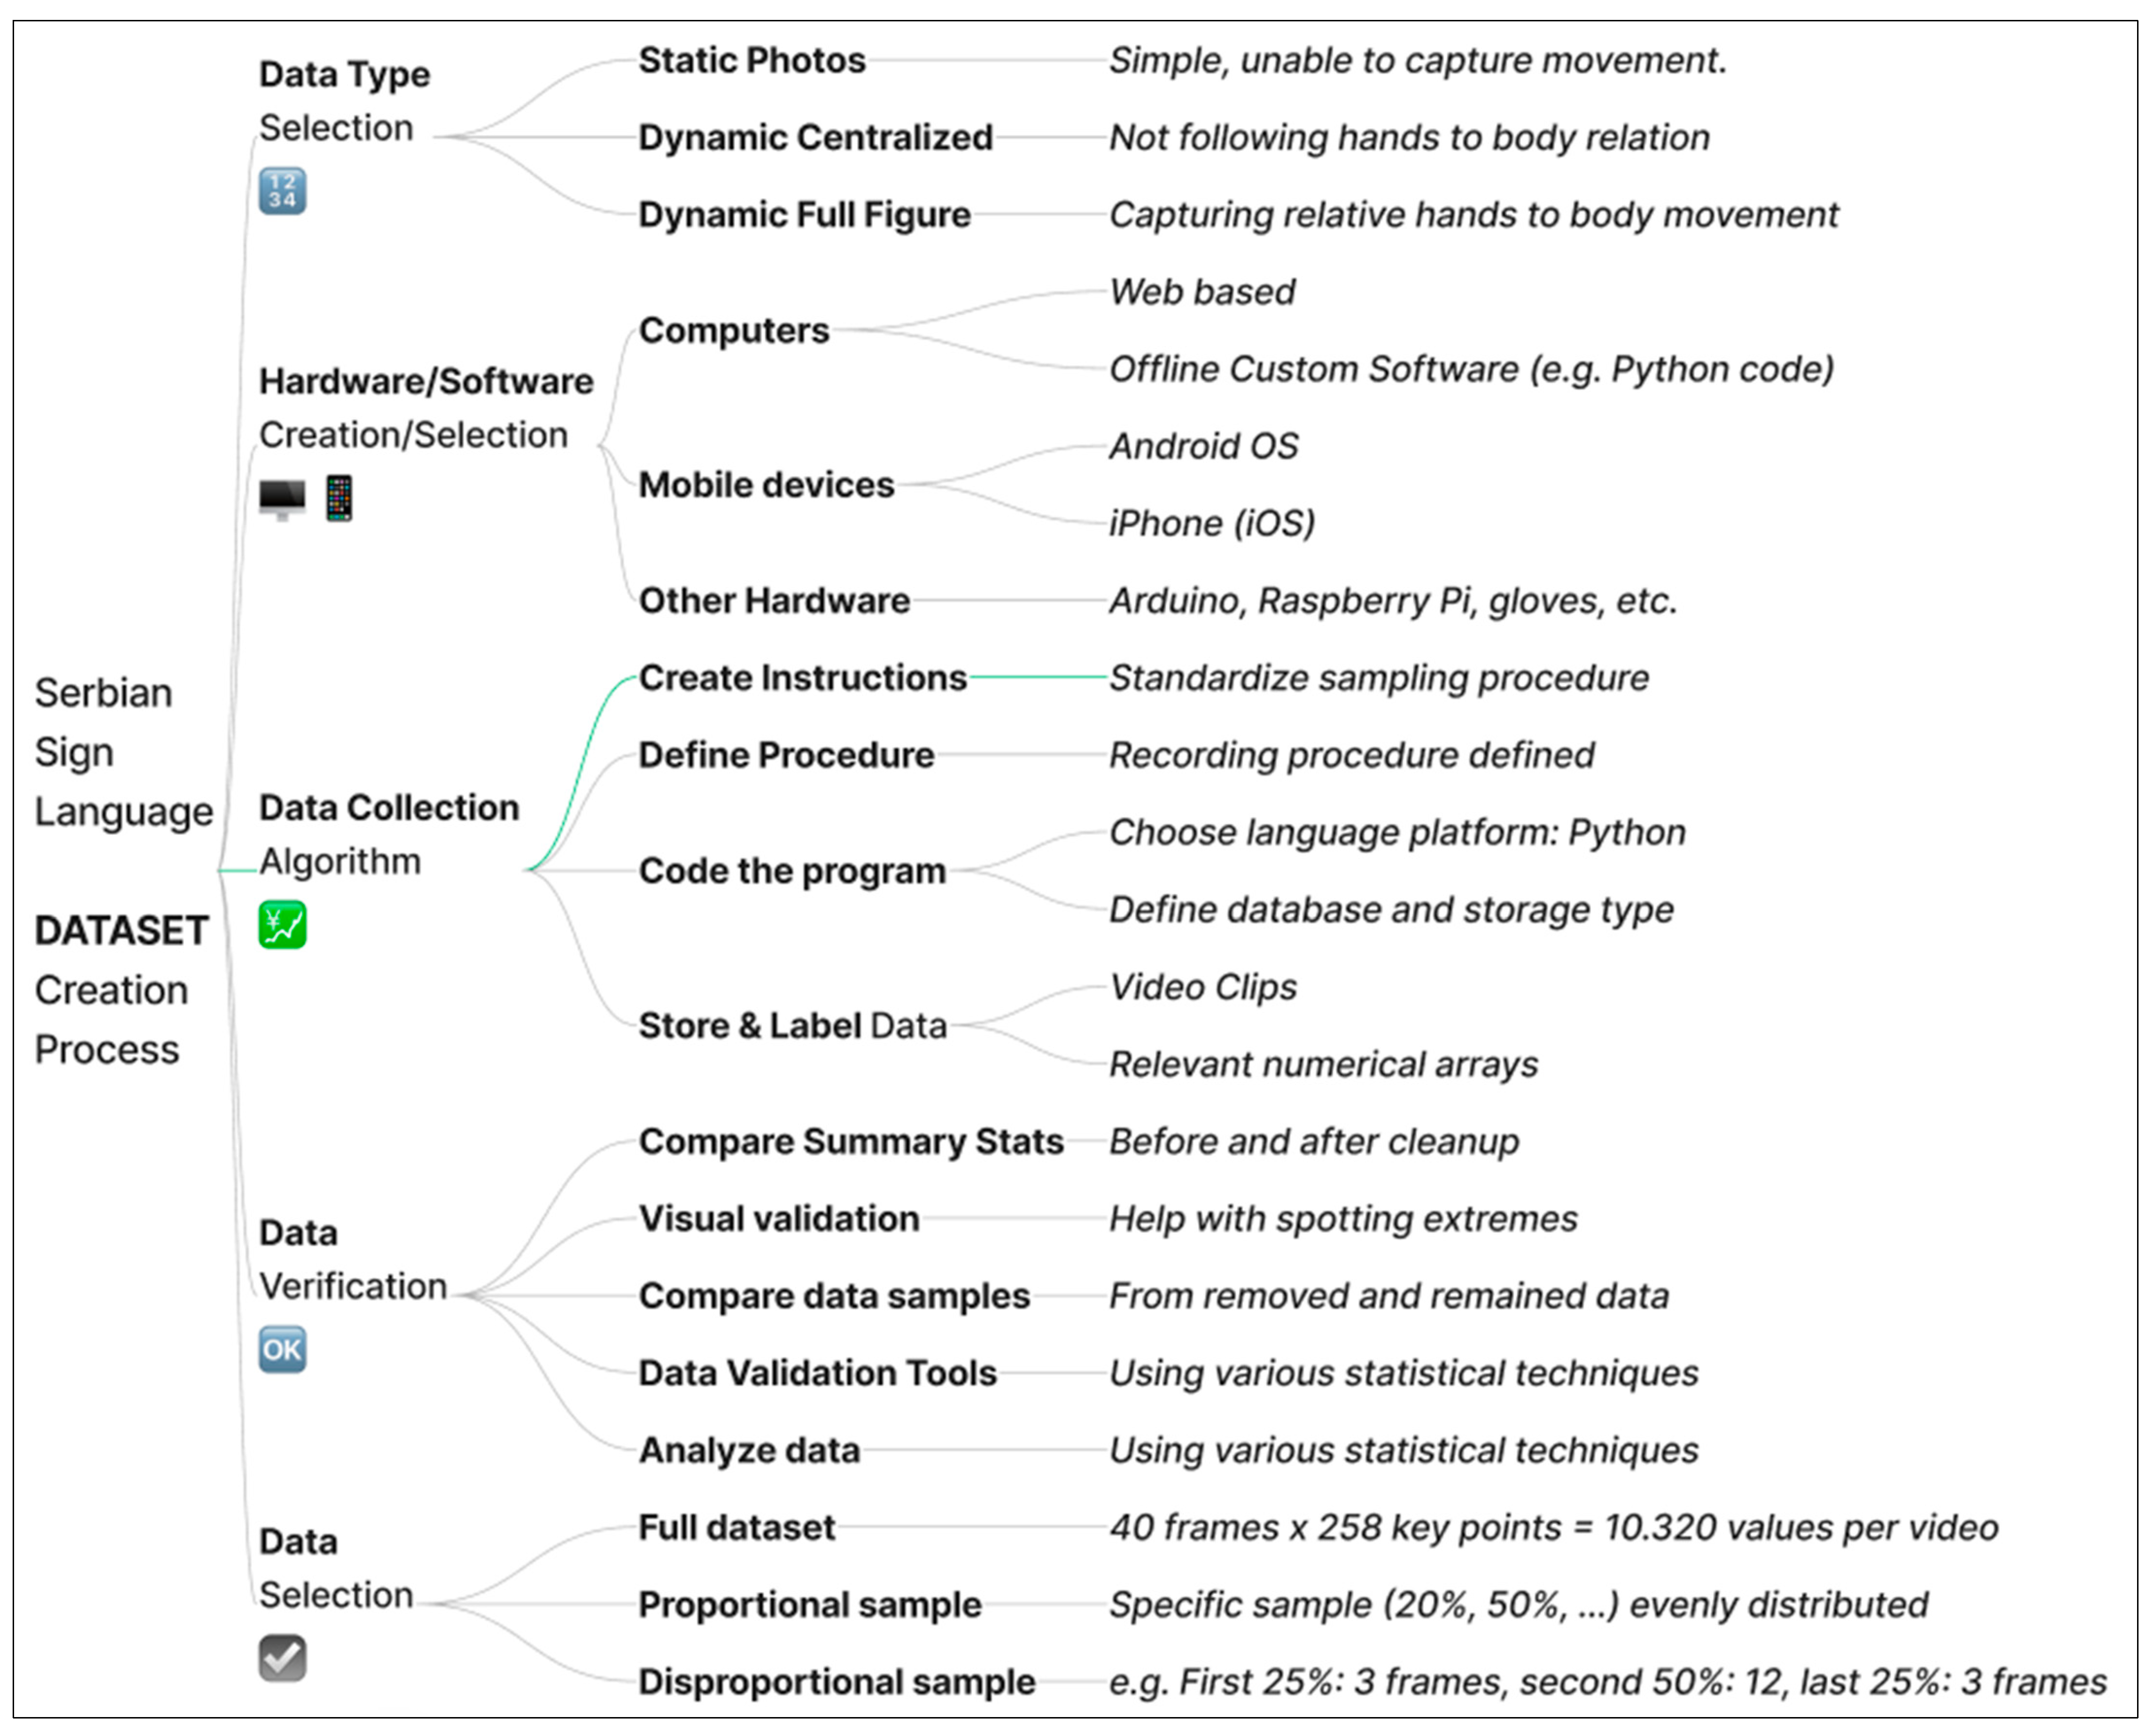Click the DATASET root node text

[121, 931]
